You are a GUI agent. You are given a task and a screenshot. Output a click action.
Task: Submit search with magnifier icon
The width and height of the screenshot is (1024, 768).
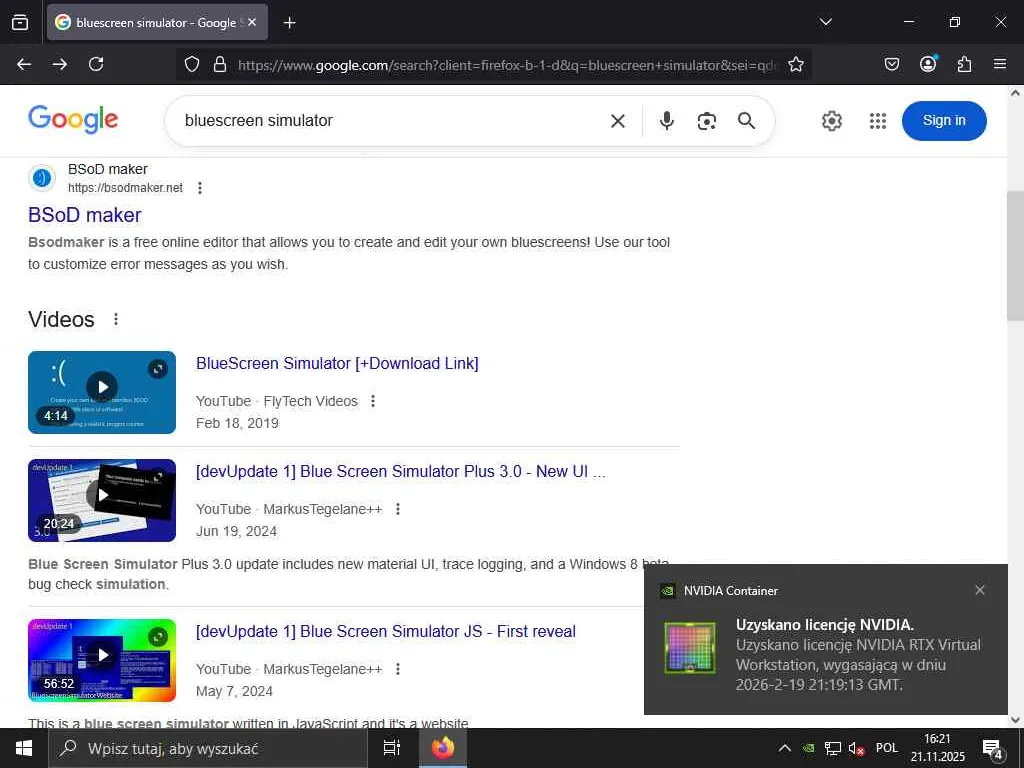coord(746,121)
